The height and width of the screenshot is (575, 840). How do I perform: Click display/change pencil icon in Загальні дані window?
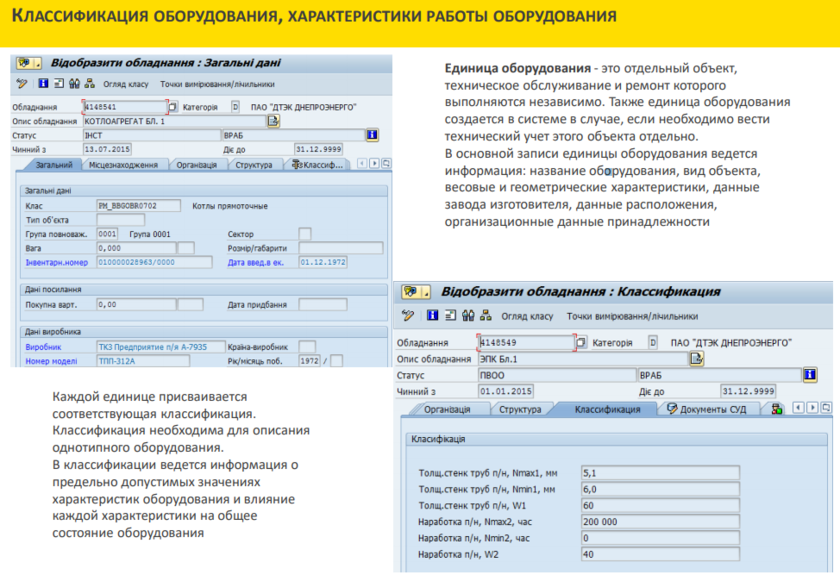click(19, 84)
